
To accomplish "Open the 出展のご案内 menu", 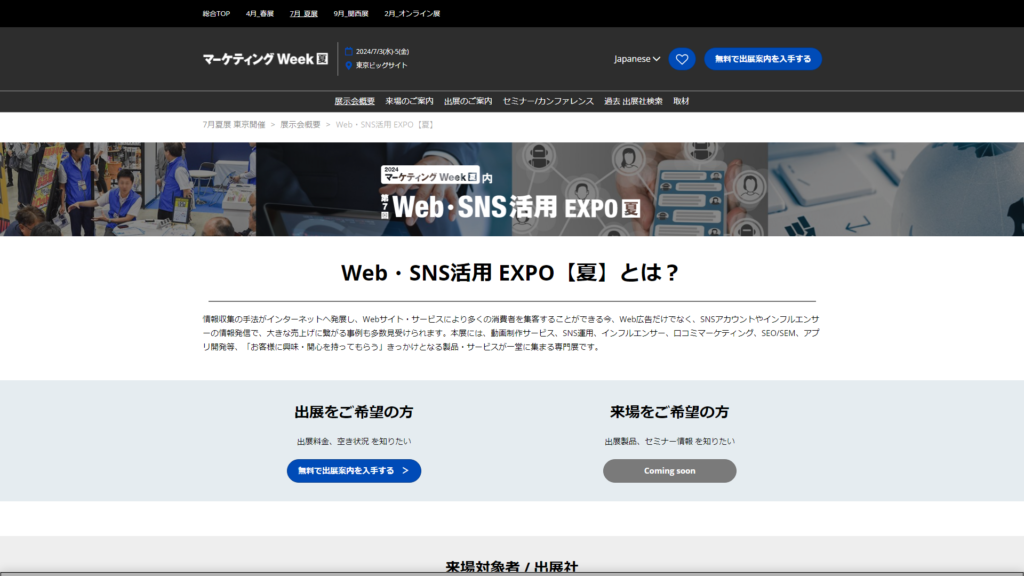I will 468,101.
